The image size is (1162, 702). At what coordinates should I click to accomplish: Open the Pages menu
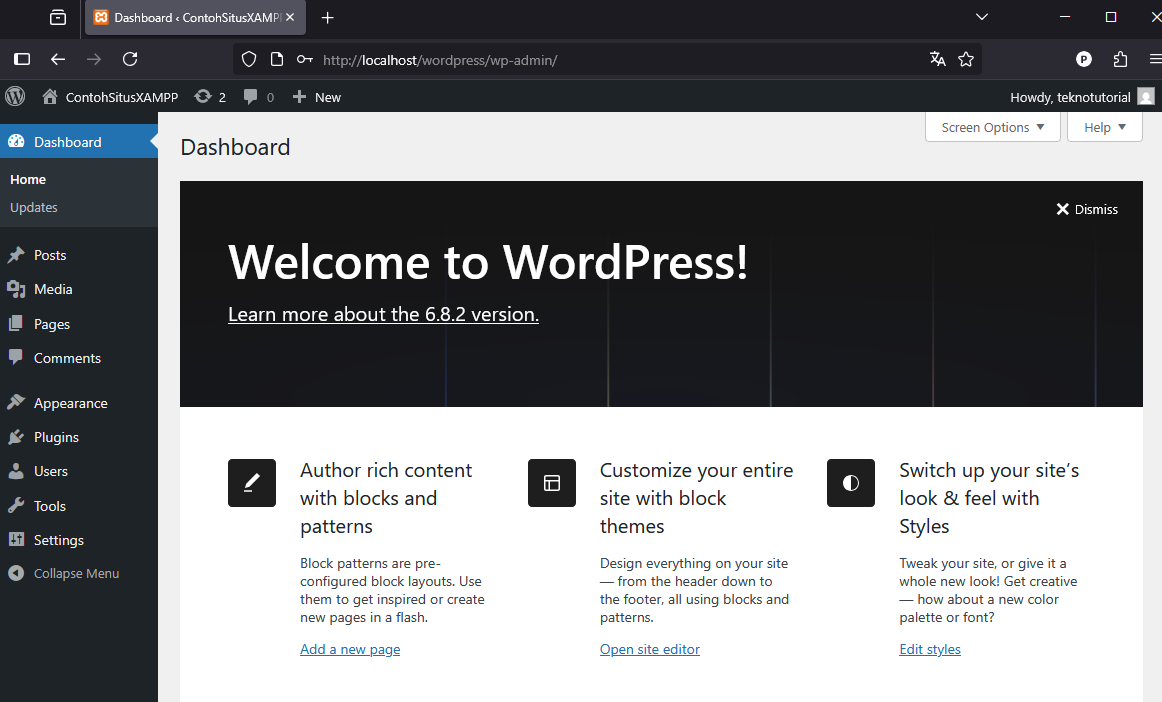(79, 324)
